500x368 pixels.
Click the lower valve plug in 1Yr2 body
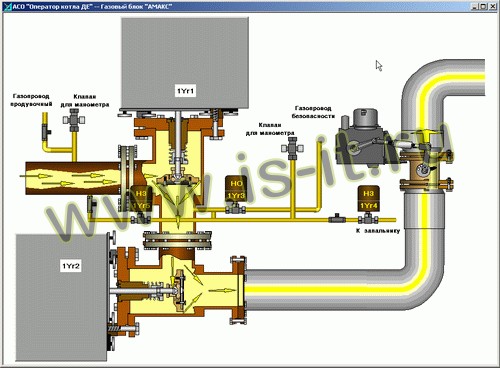[x=180, y=289]
